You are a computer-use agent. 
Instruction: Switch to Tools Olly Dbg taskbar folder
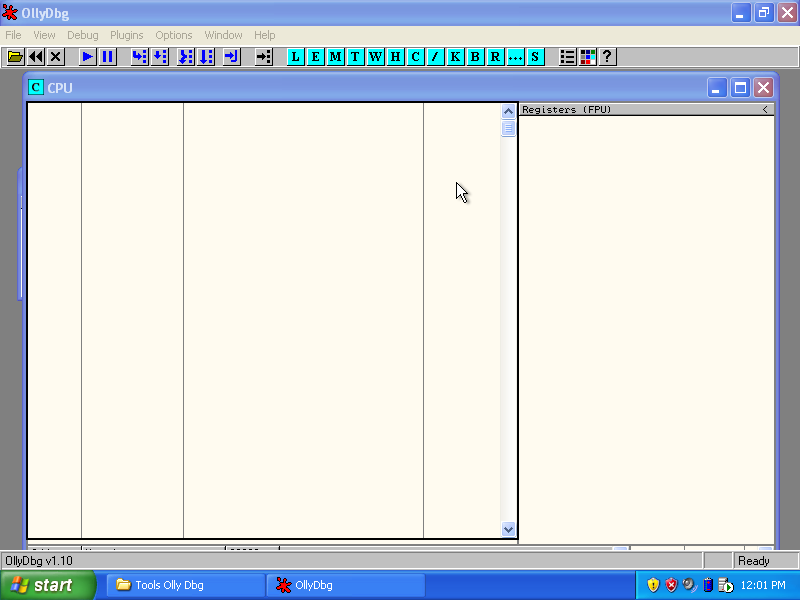click(x=186, y=585)
